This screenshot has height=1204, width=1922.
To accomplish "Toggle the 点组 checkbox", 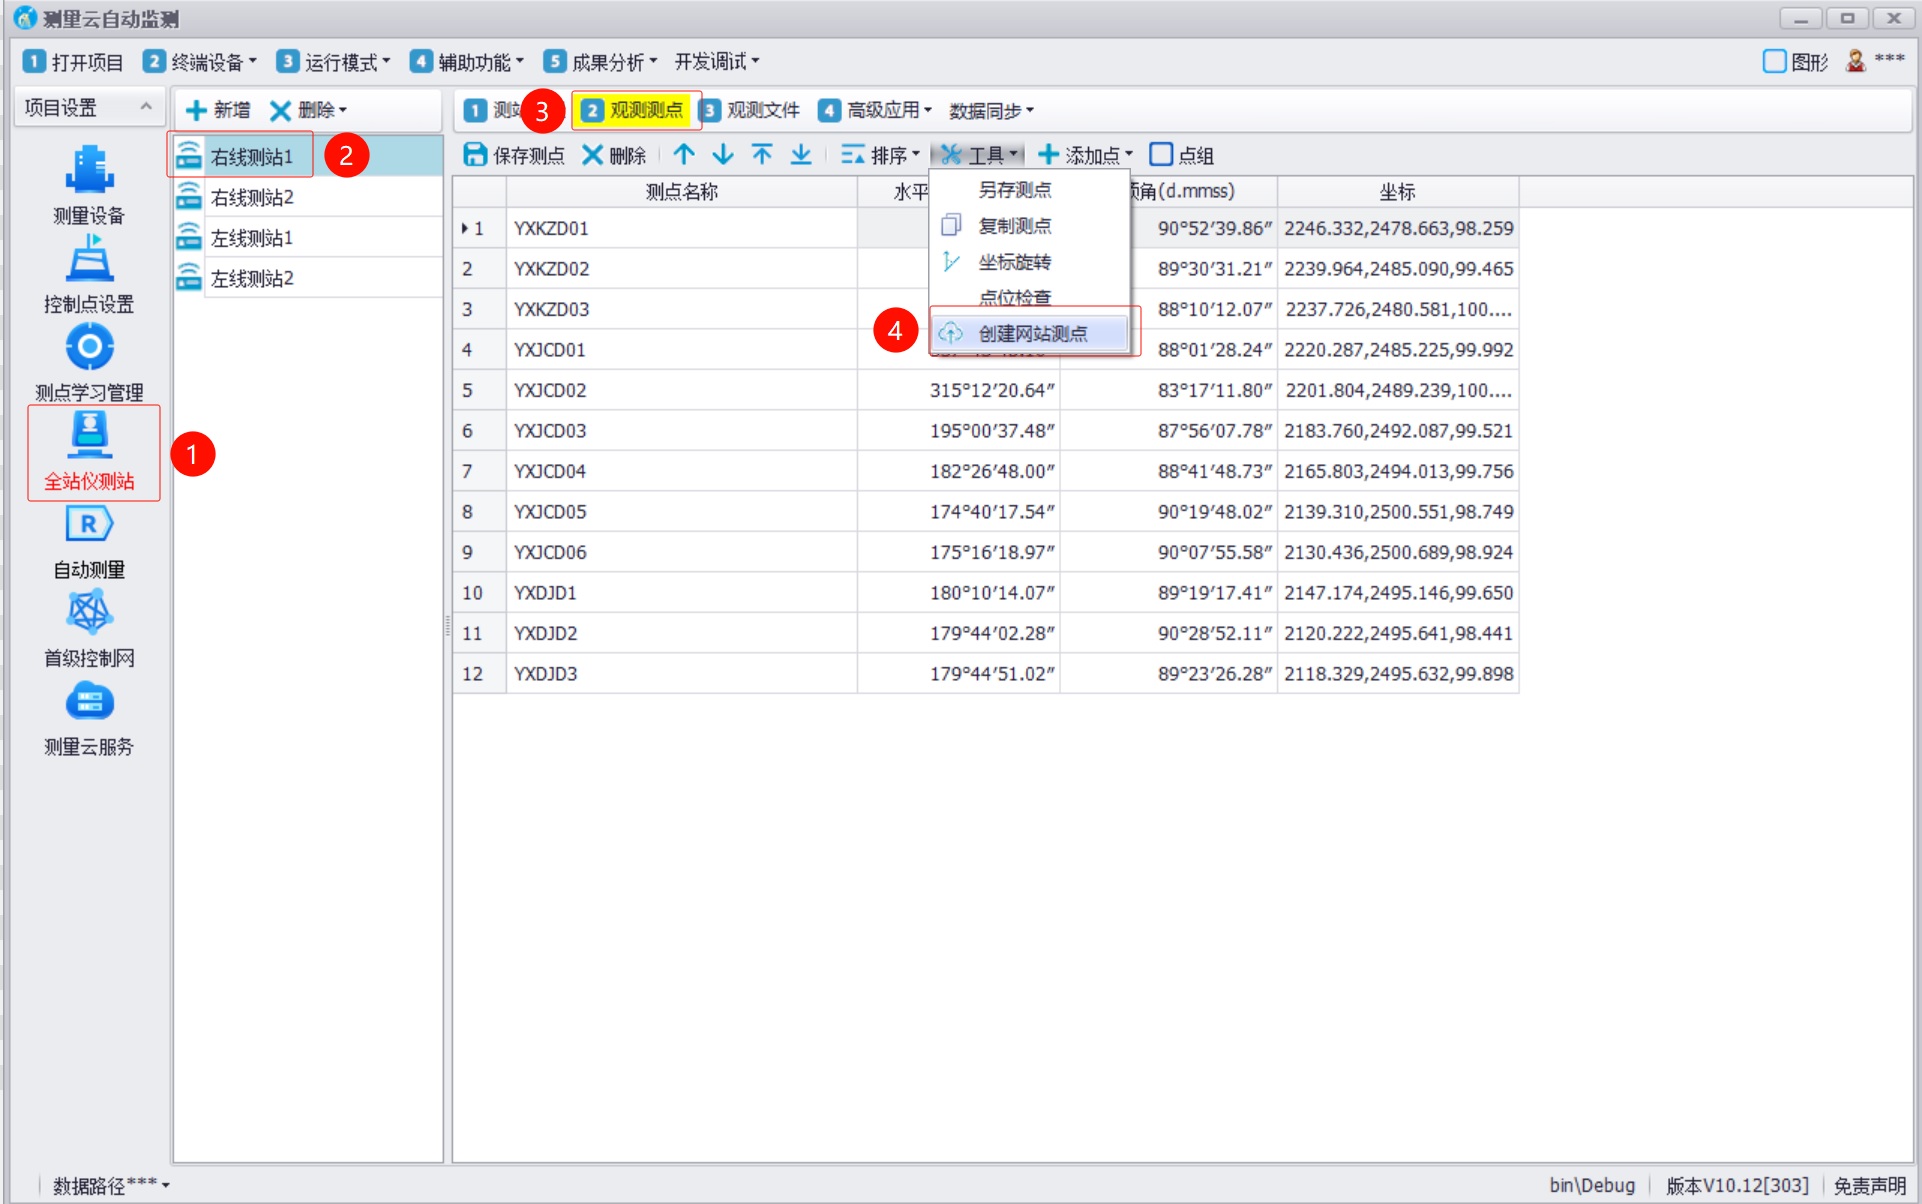I will click(1161, 155).
